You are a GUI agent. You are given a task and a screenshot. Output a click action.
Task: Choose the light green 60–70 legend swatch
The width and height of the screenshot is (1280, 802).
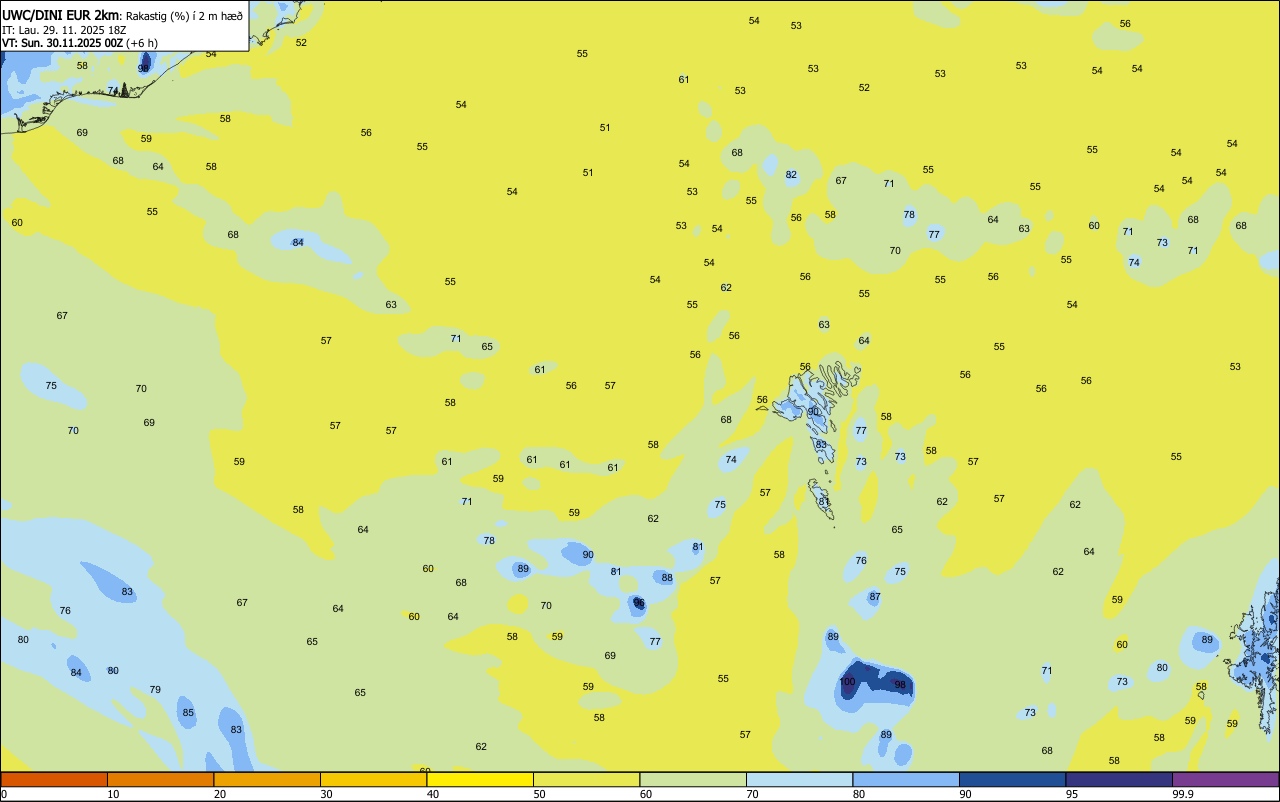pyautogui.click(x=693, y=779)
